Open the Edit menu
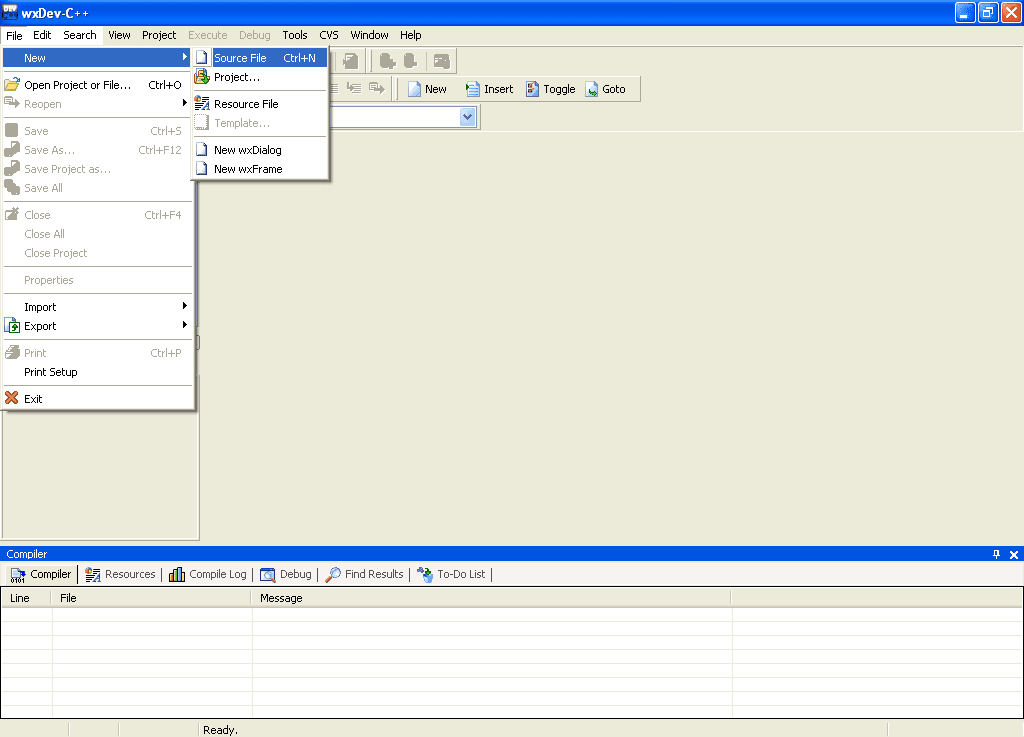The height and width of the screenshot is (737, 1024). coord(42,35)
